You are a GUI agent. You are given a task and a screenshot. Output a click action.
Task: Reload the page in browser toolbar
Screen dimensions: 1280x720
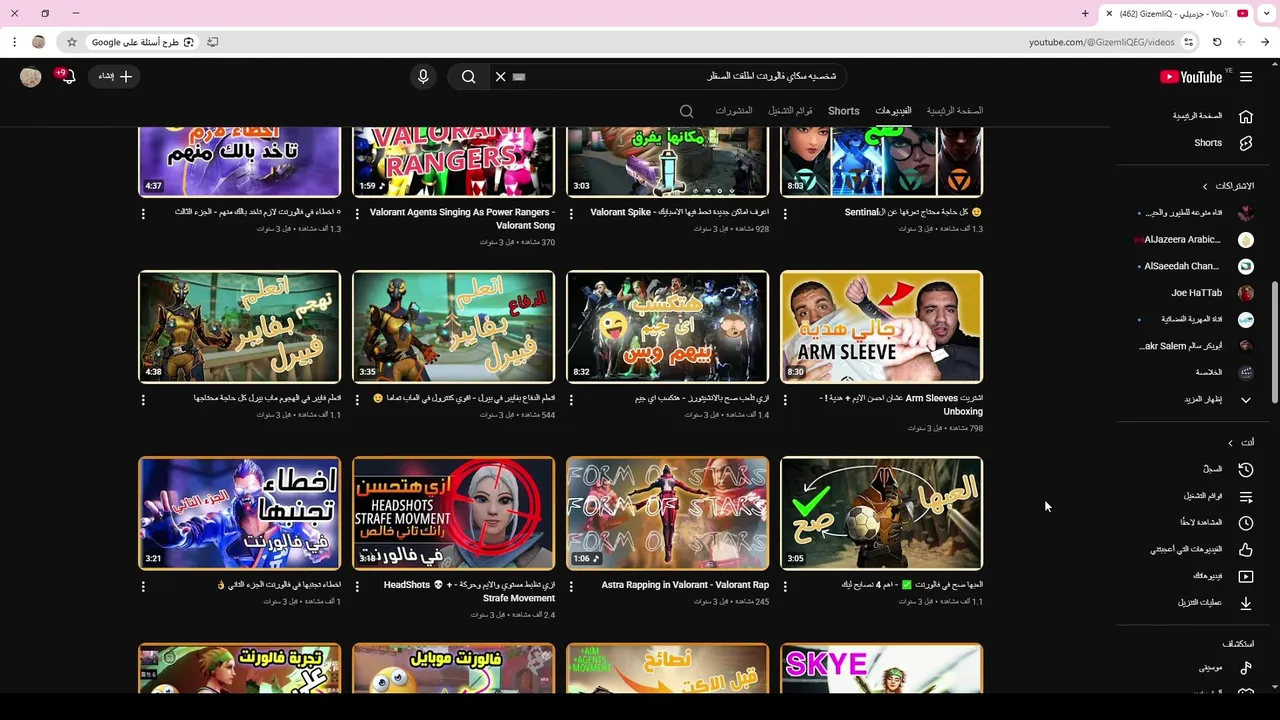[x=1217, y=42]
